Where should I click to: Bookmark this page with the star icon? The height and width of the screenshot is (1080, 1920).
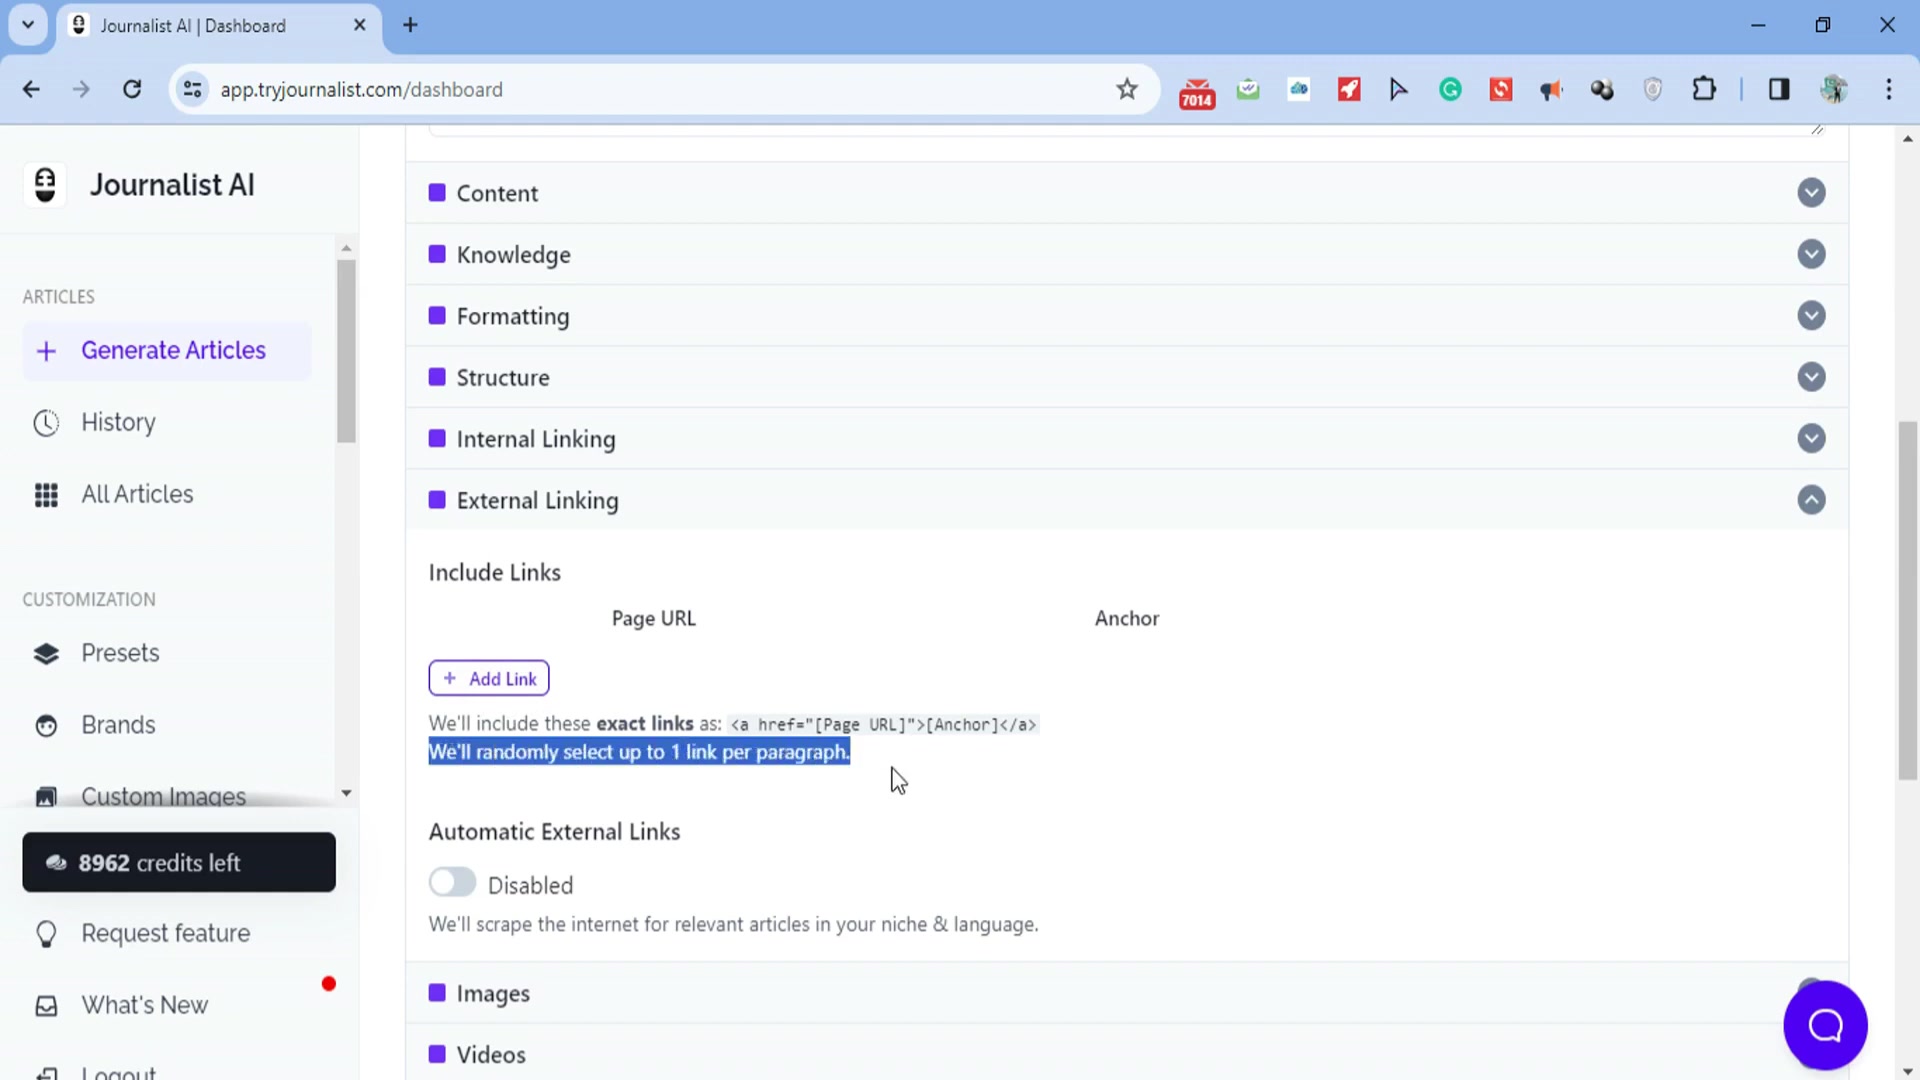pyautogui.click(x=1127, y=89)
